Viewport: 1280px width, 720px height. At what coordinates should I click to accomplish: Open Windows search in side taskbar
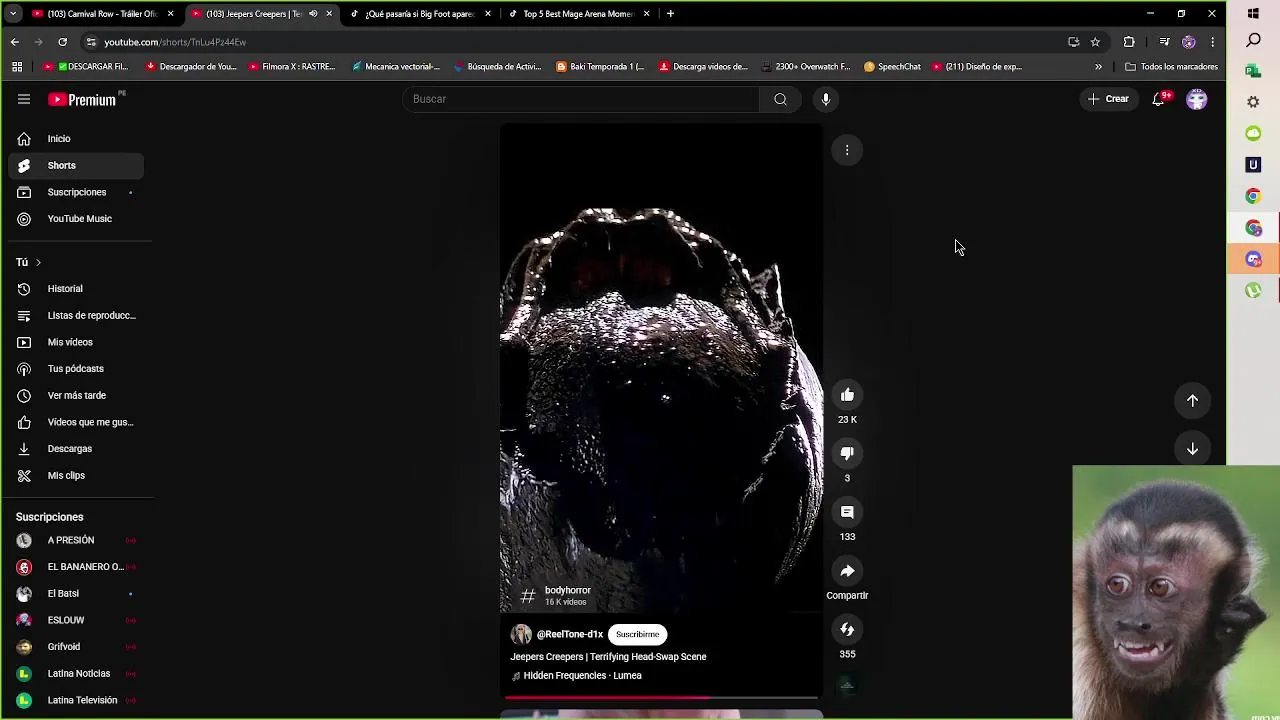point(1253,41)
